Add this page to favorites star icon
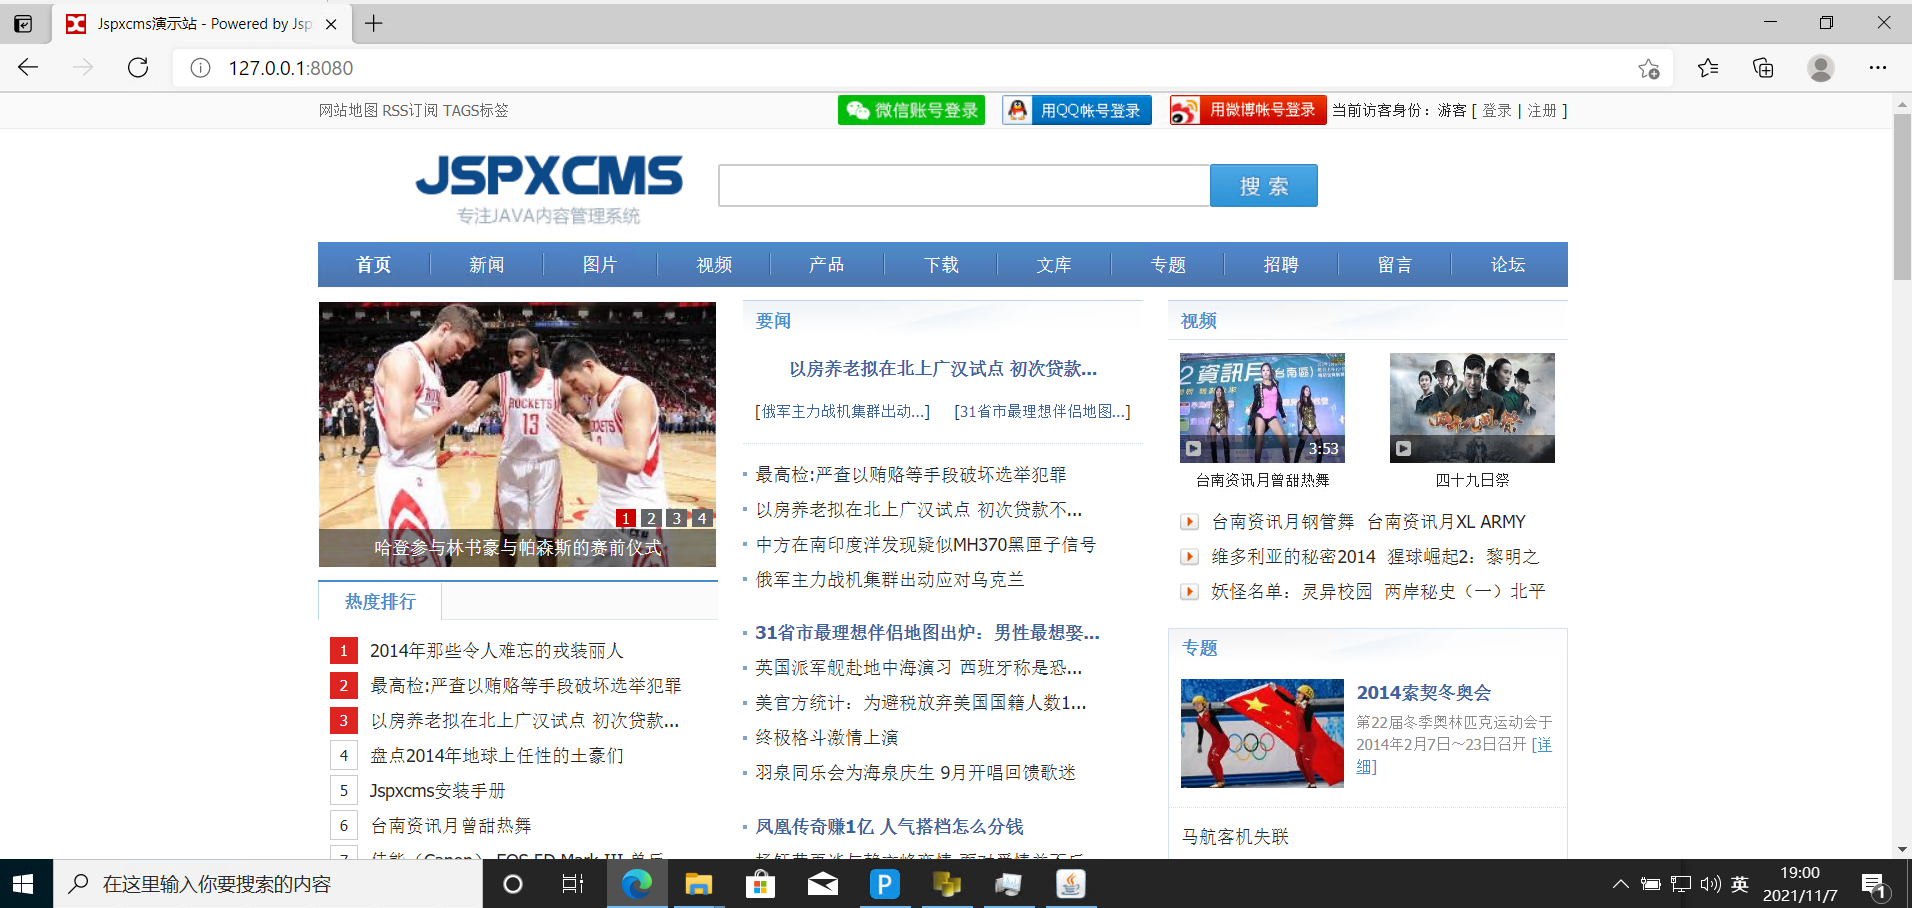This screenshot has height=908, width=1912. point(1649,68)
